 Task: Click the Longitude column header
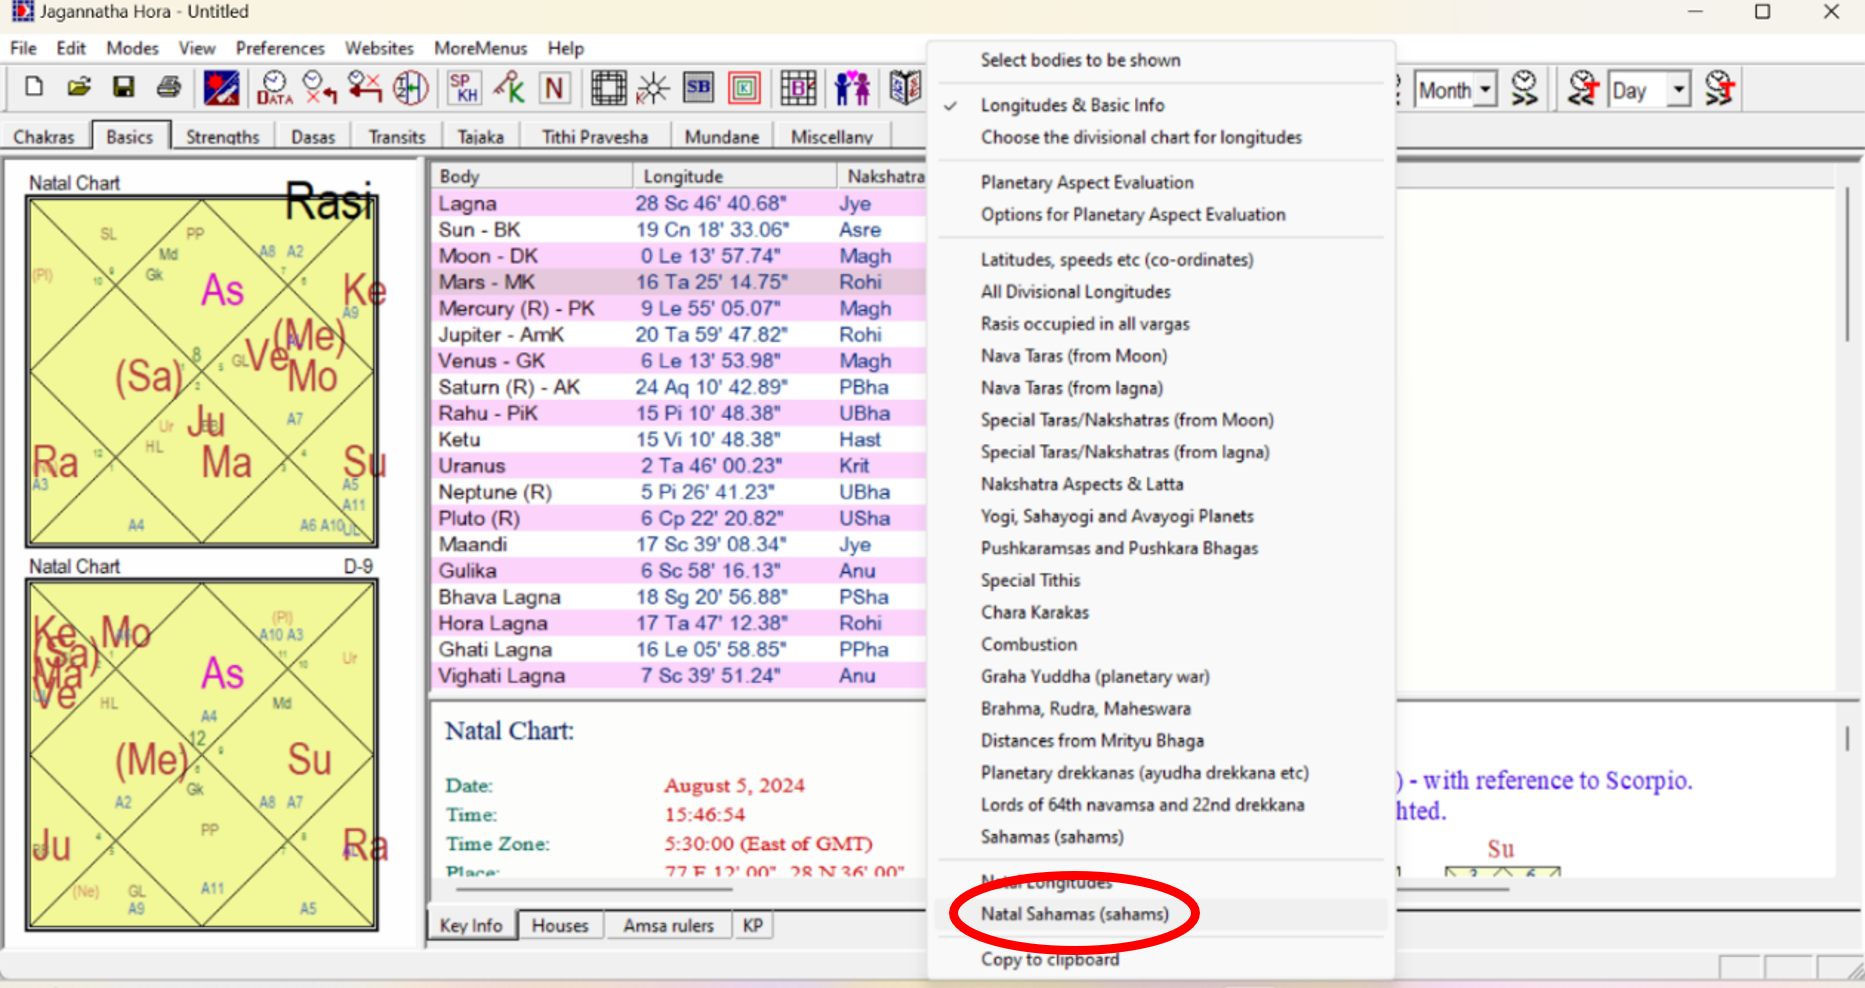tap(735, 176)
